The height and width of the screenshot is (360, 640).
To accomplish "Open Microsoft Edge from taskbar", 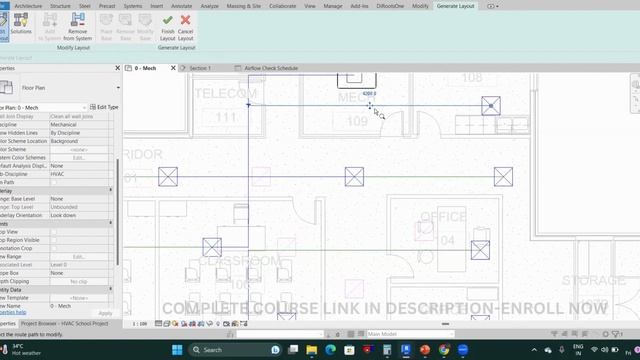I will point(331,350).
